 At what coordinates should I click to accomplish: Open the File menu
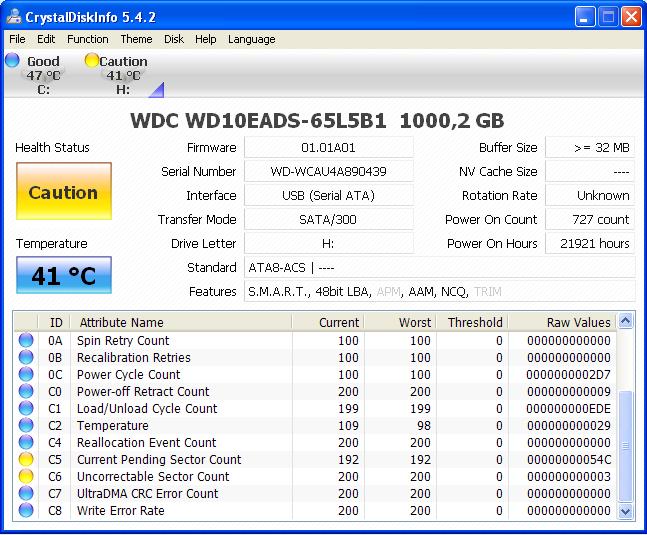(x=17, y=39)
